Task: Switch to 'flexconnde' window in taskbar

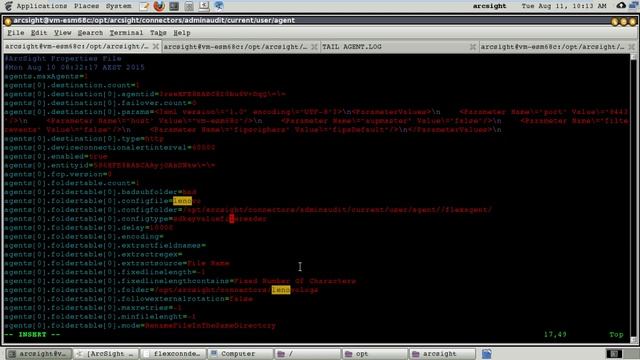Action: coord(173,353)
